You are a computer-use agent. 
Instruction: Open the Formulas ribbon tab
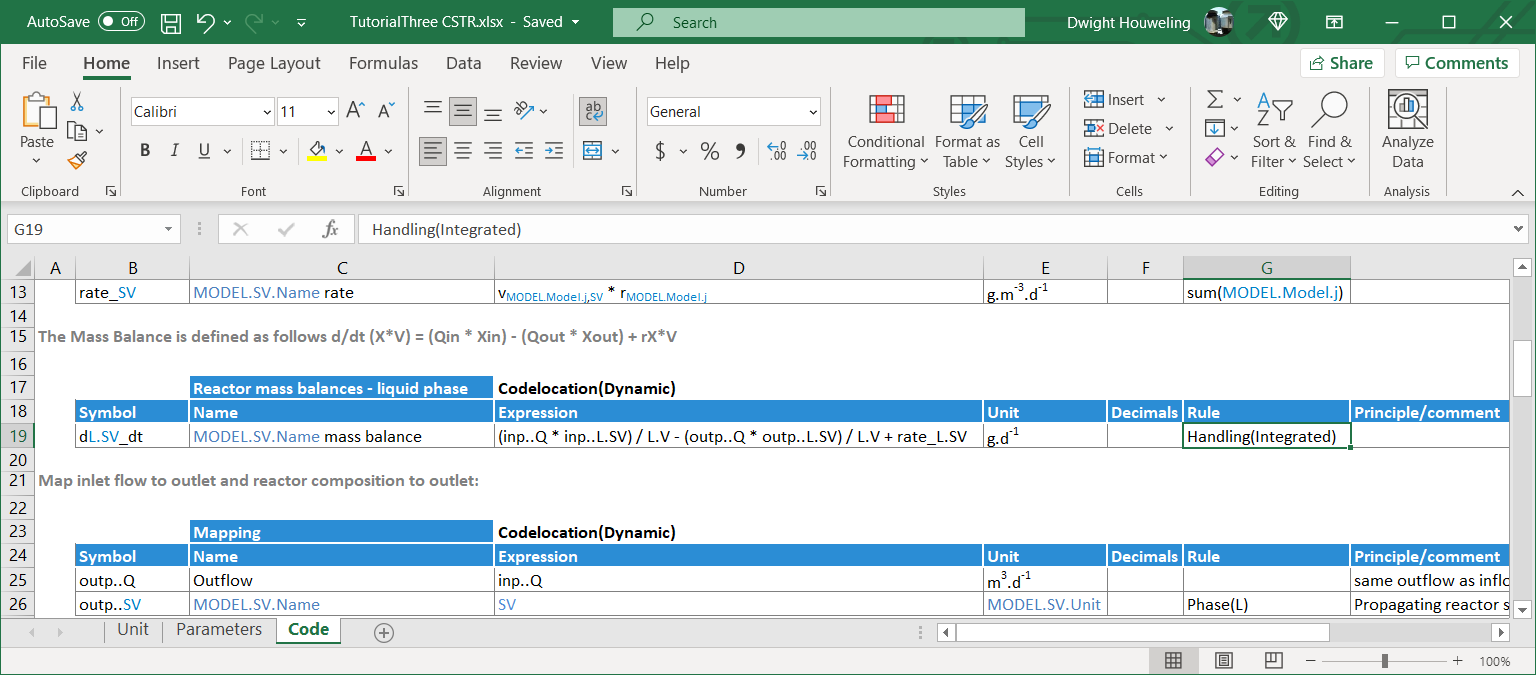click(x=383, y=63)
